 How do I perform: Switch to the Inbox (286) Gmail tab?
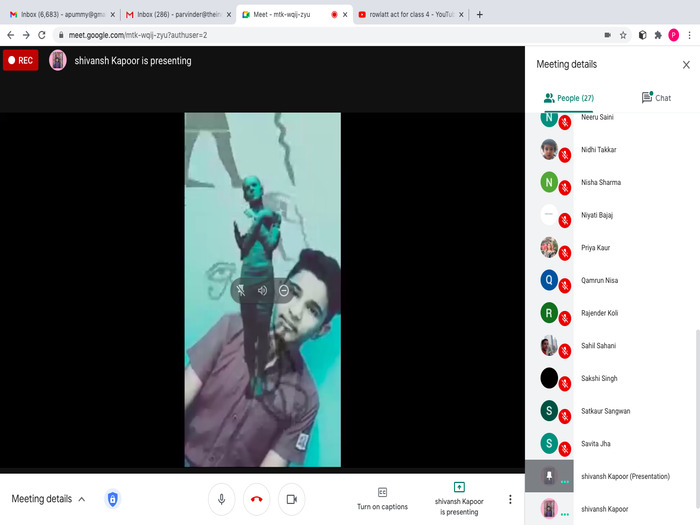click(178, 14)
